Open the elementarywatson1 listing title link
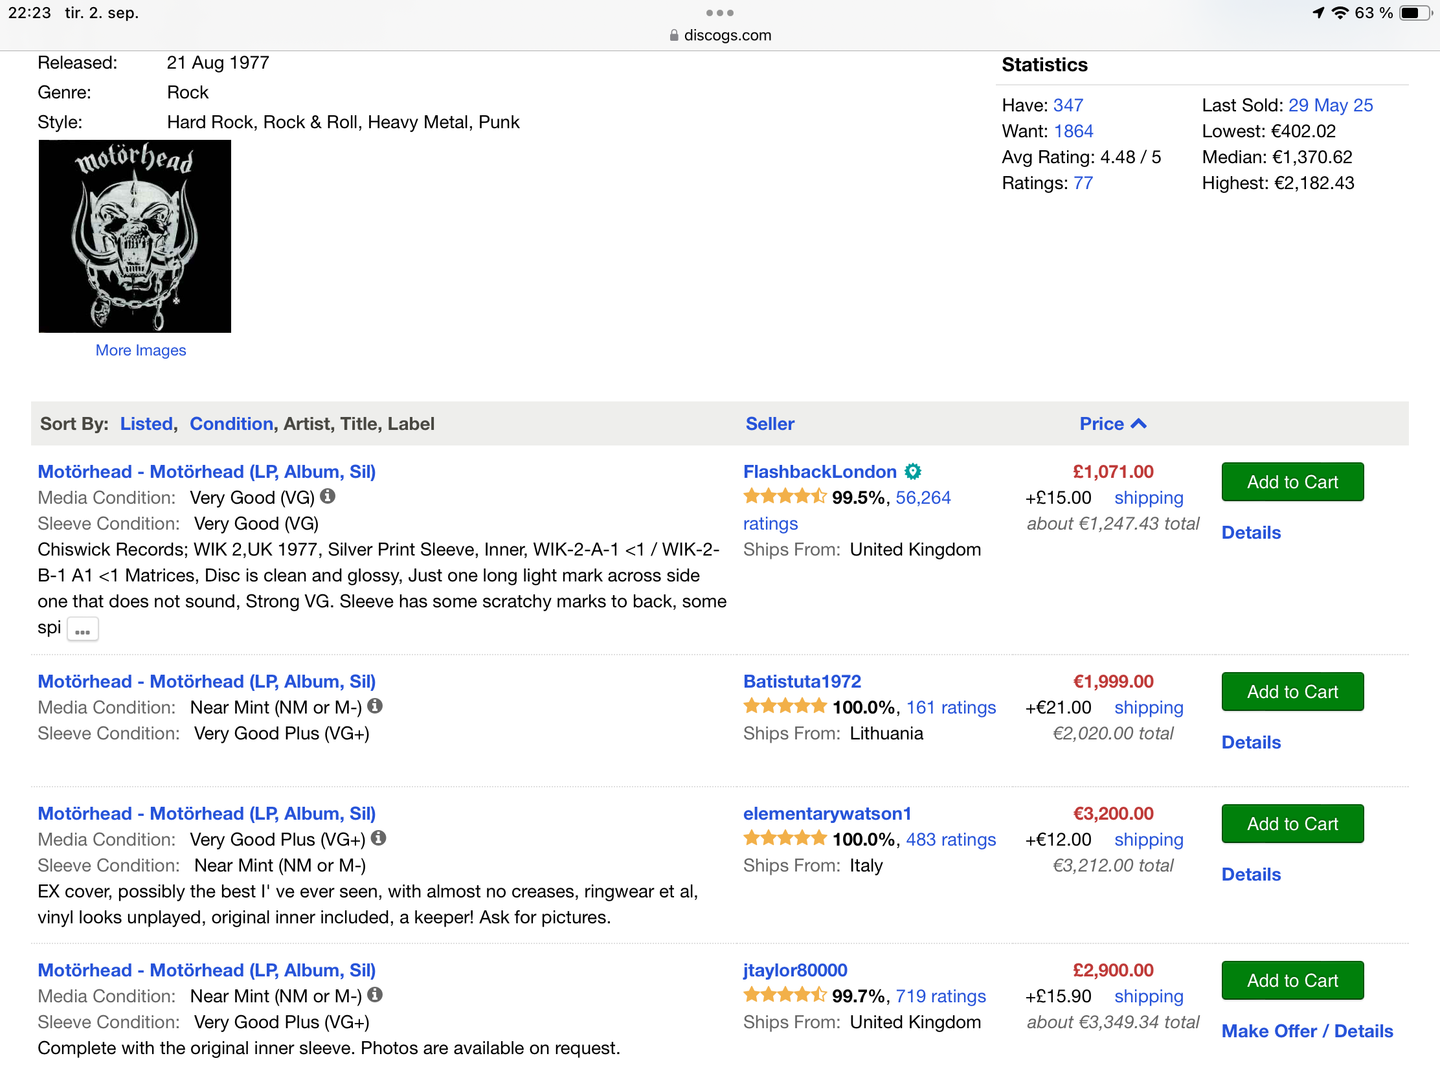Screen dimensions: 1440x1080 pos(207,814)
